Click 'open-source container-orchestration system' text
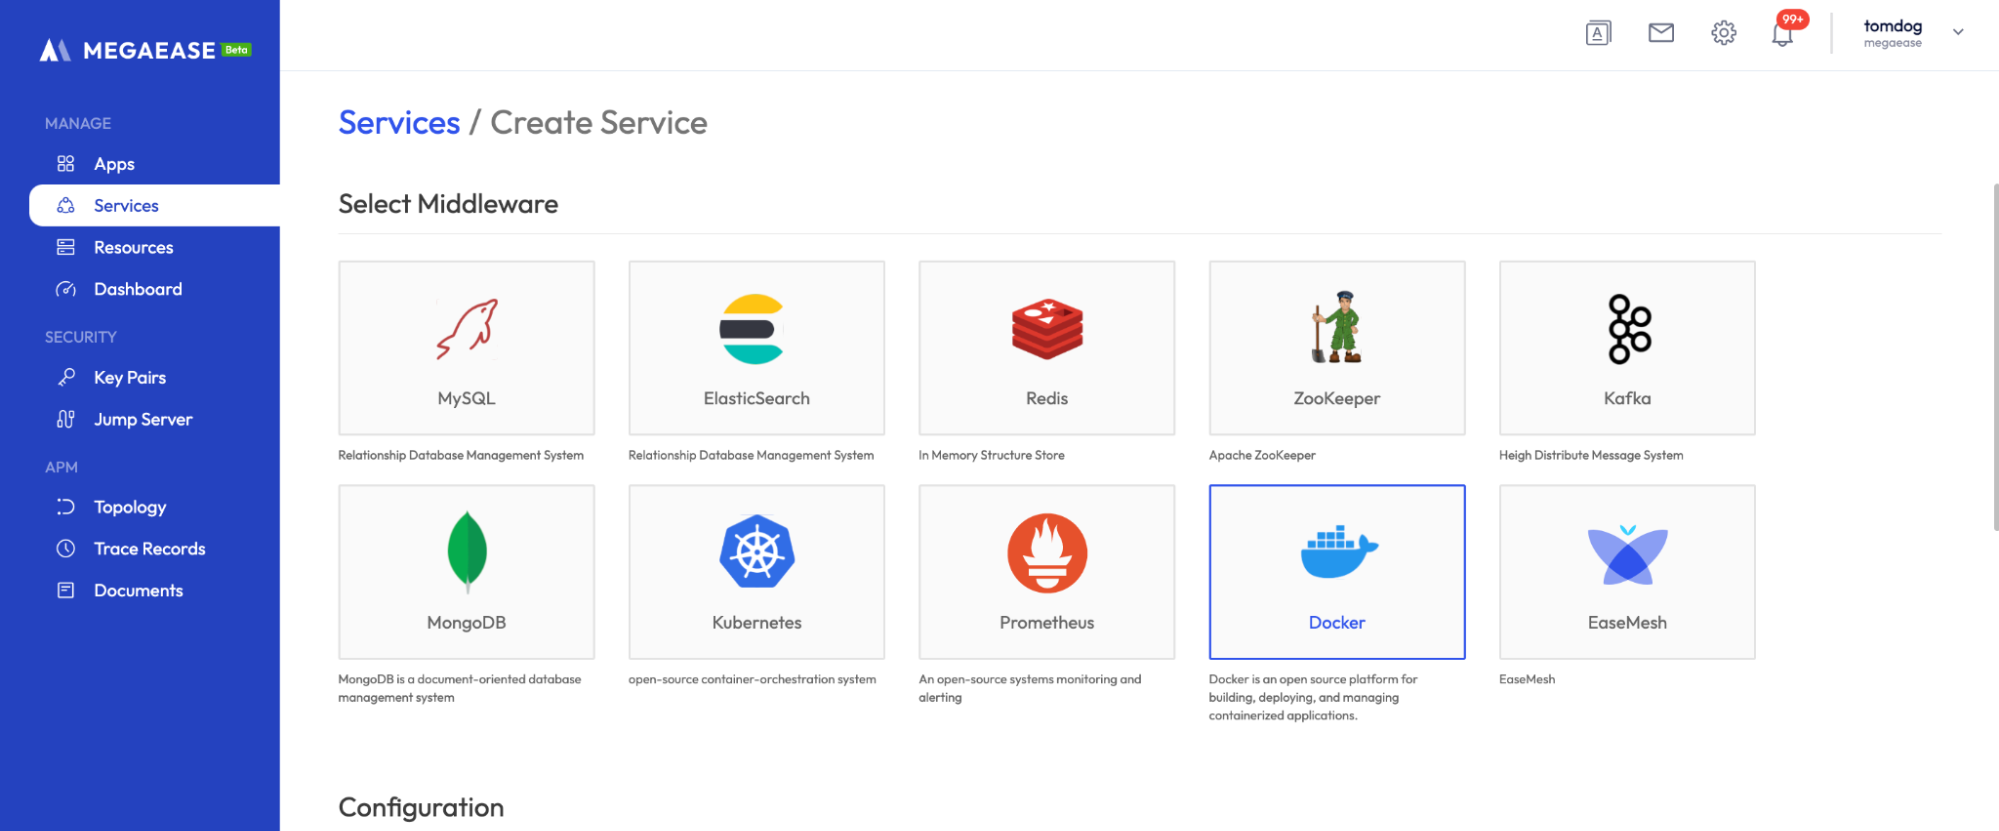 click(752, 679)
